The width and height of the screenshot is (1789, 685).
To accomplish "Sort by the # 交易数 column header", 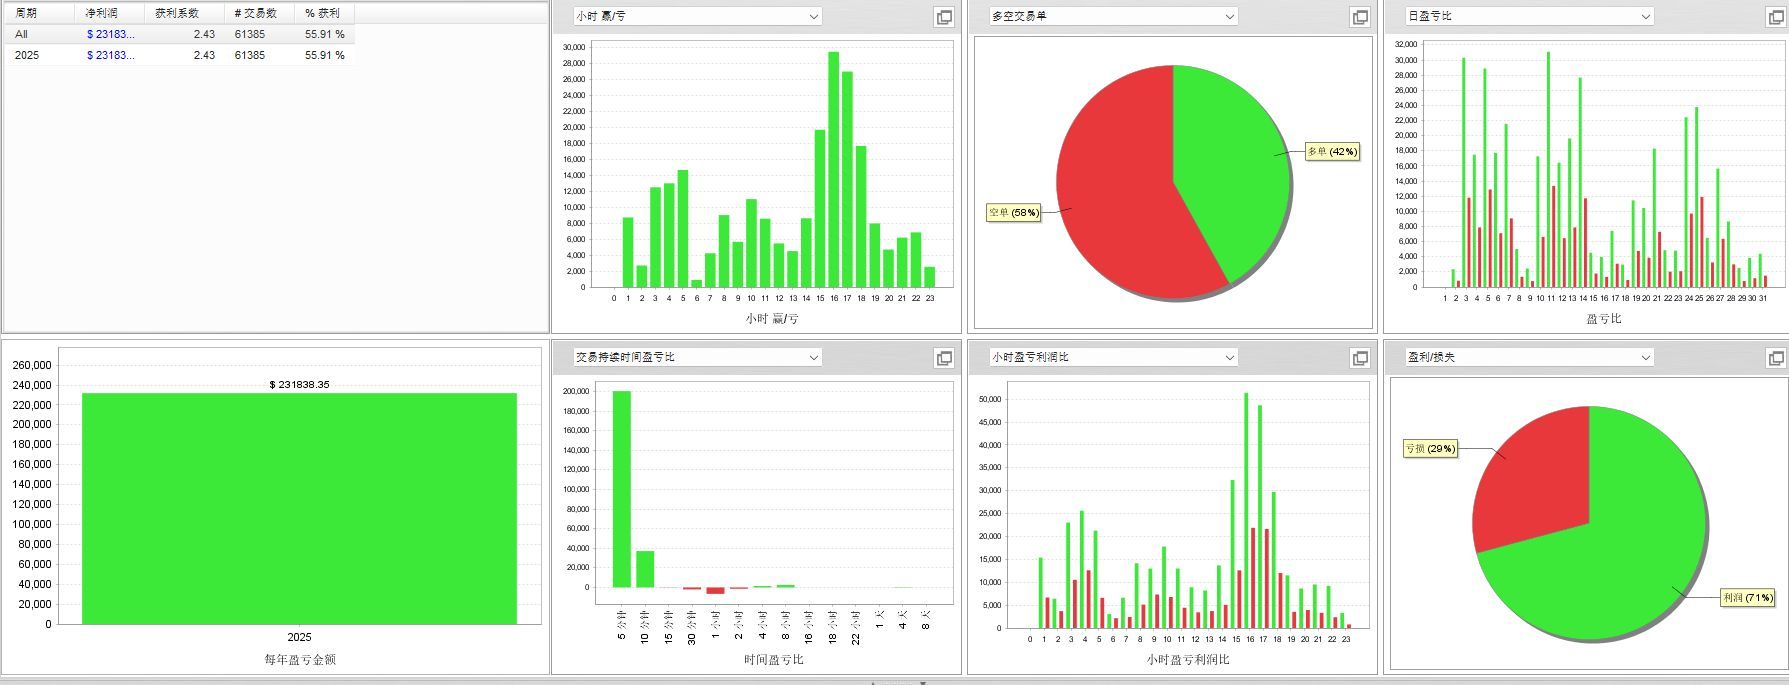I will (255, 13).
